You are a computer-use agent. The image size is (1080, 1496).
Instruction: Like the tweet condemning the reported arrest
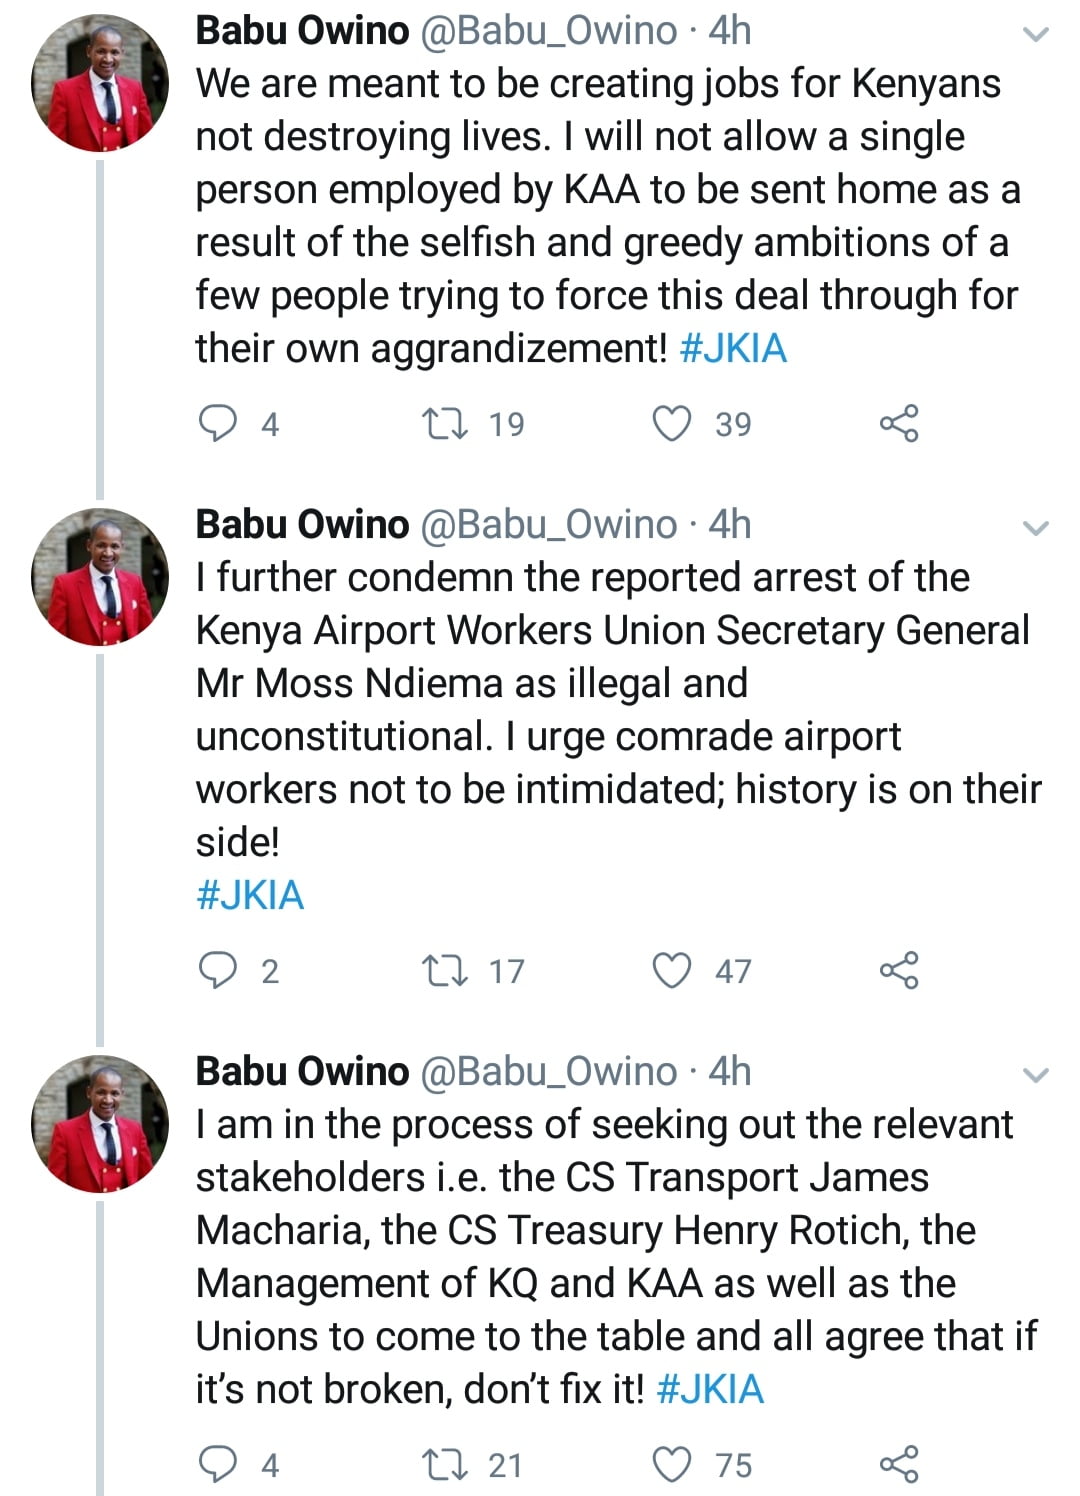click(x=672, y=970)
